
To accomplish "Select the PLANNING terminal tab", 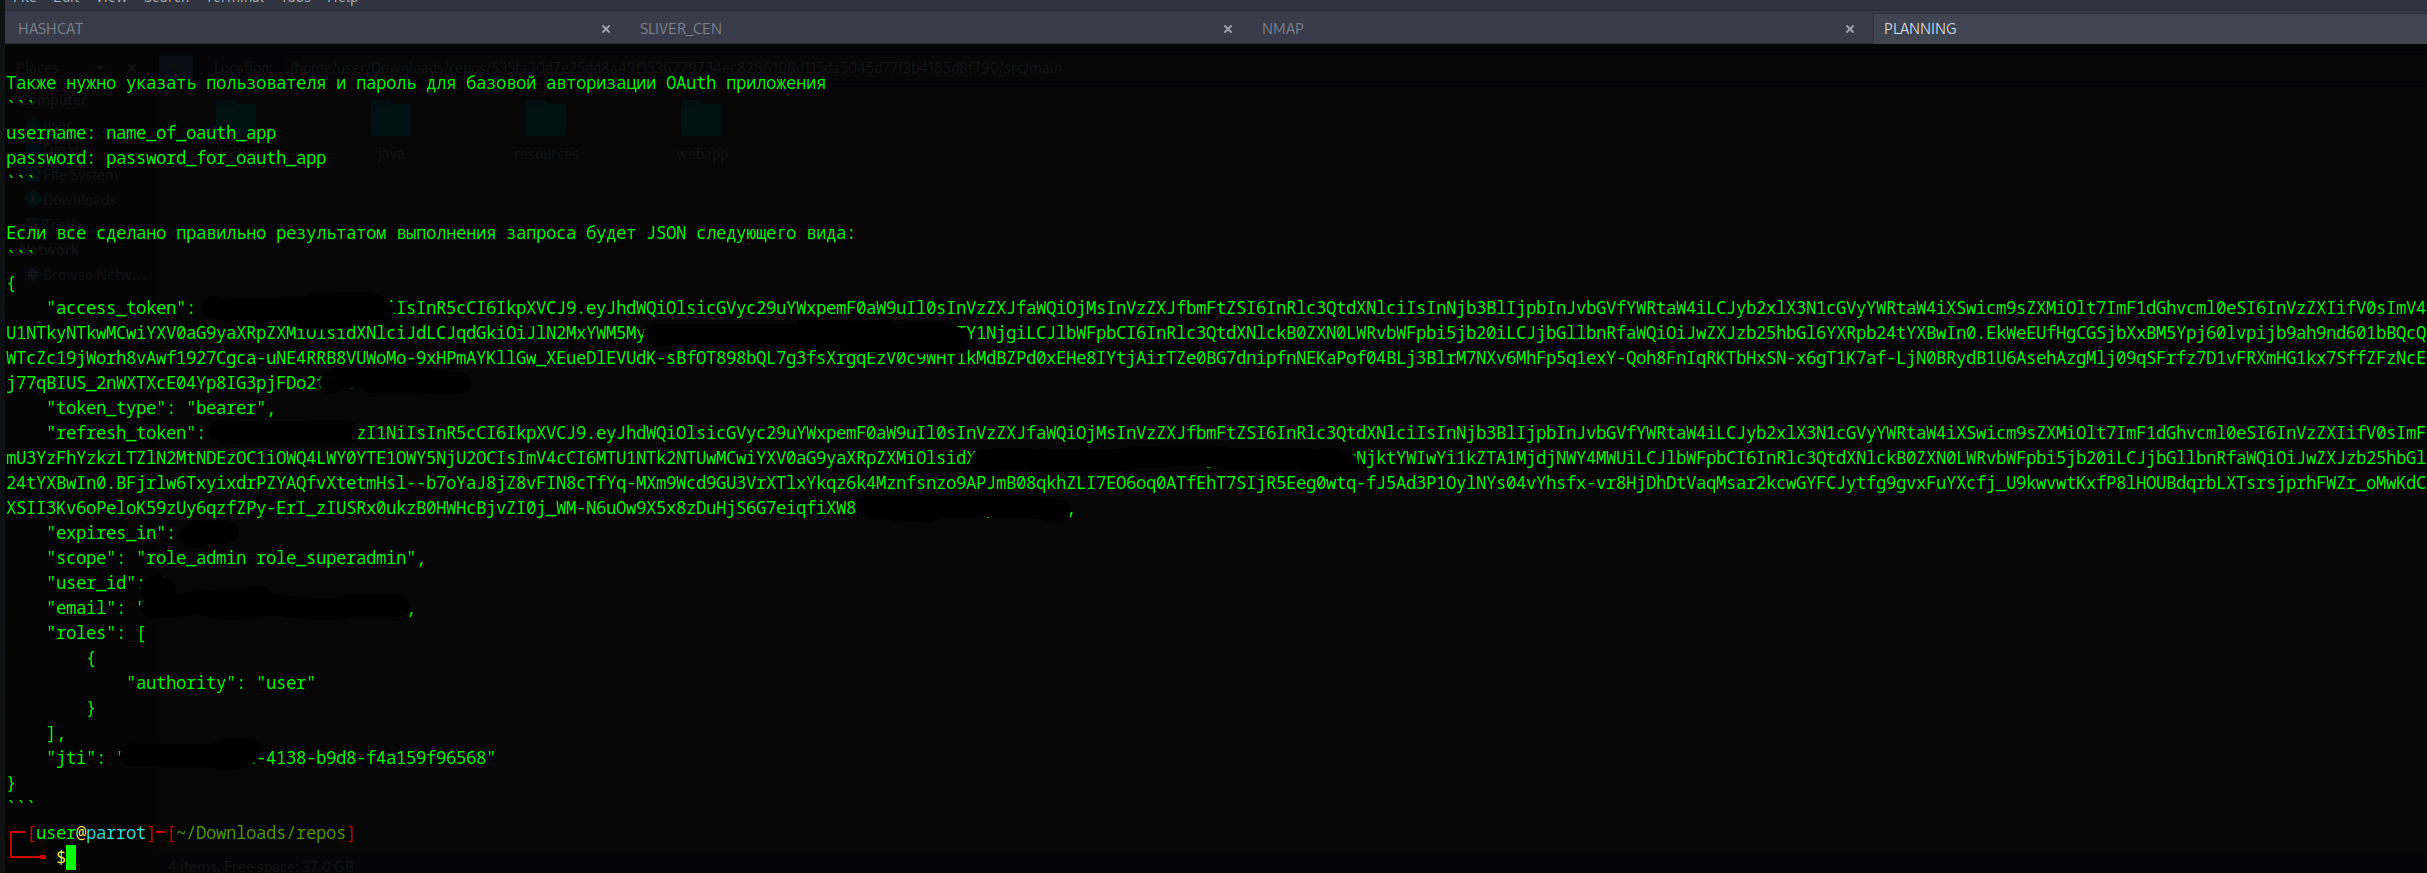I will [x=1919, y=29].
